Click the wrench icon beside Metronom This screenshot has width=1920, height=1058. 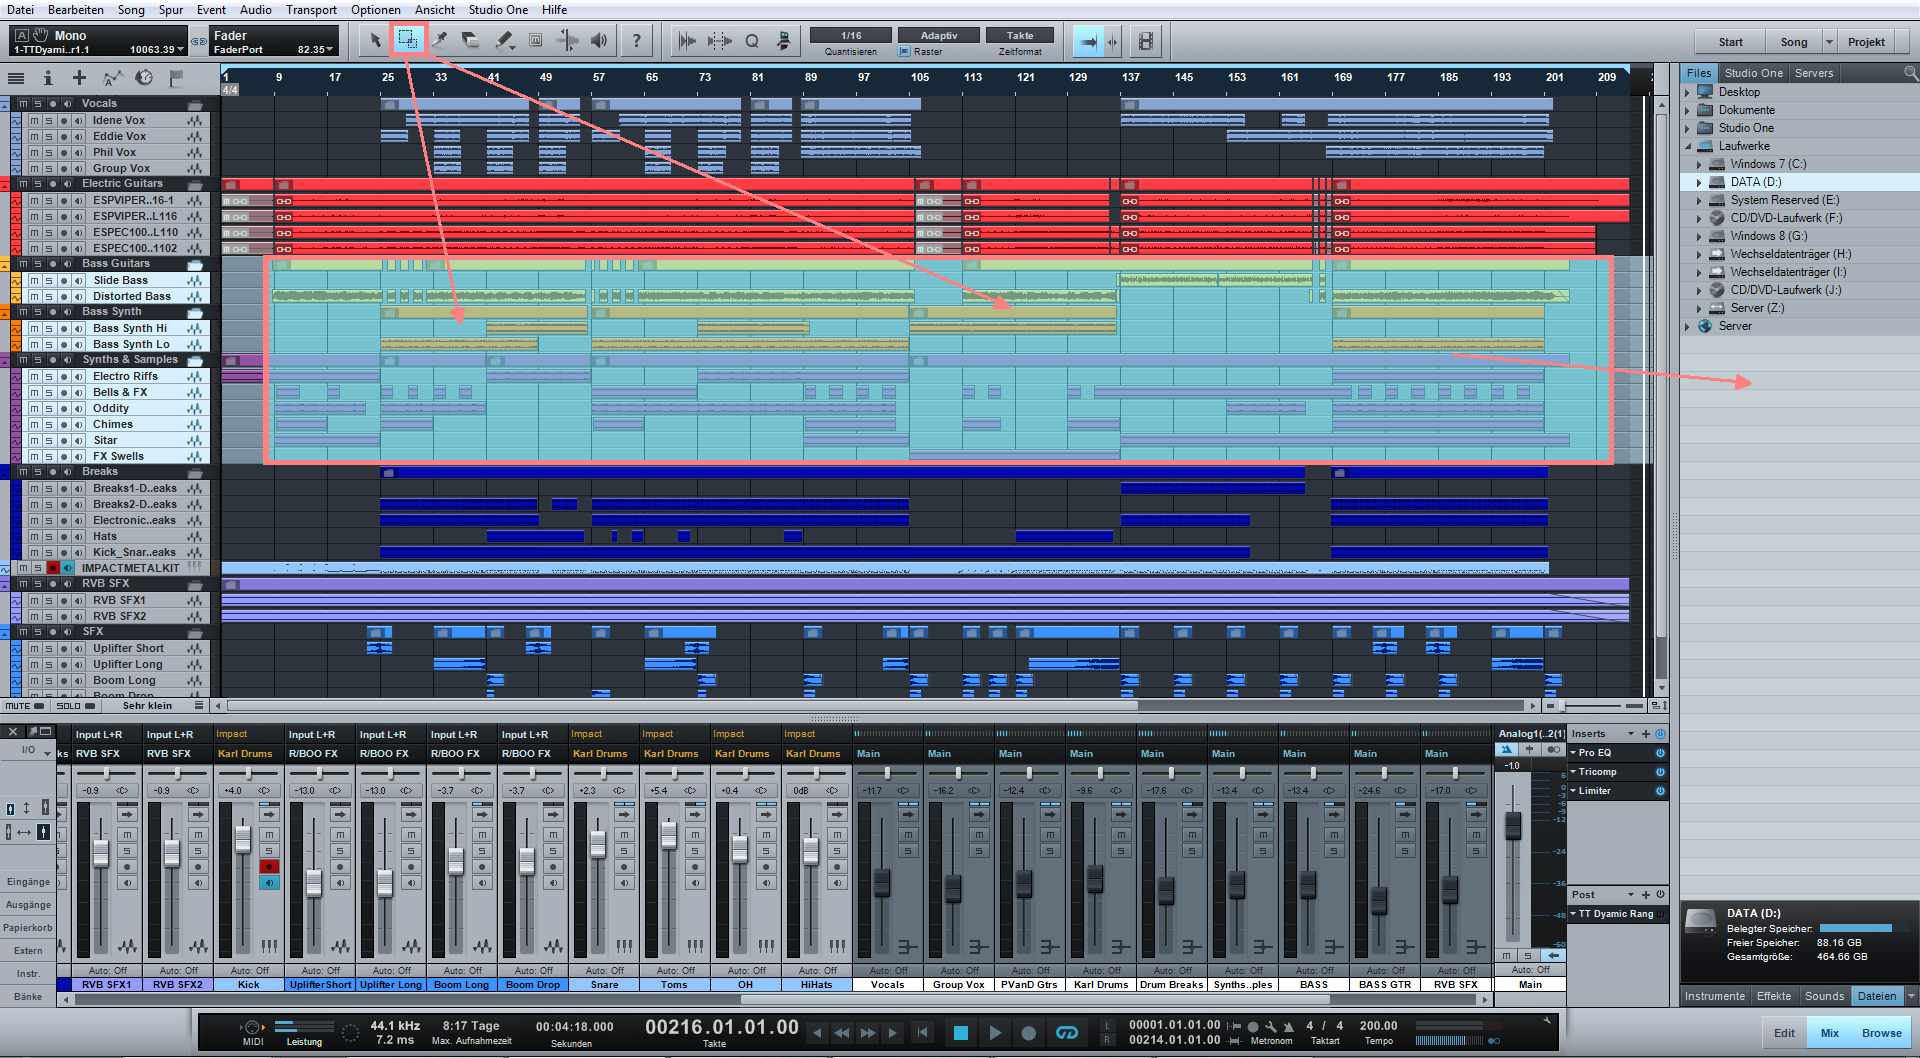pyautogui.click(x=1271, y=1026)
